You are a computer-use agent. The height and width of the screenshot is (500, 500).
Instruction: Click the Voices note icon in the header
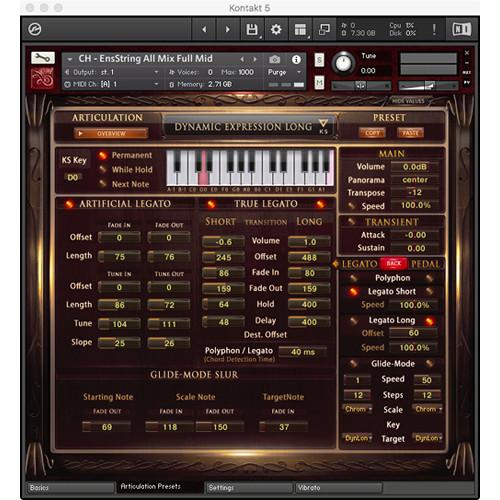[x=171, y=72]
